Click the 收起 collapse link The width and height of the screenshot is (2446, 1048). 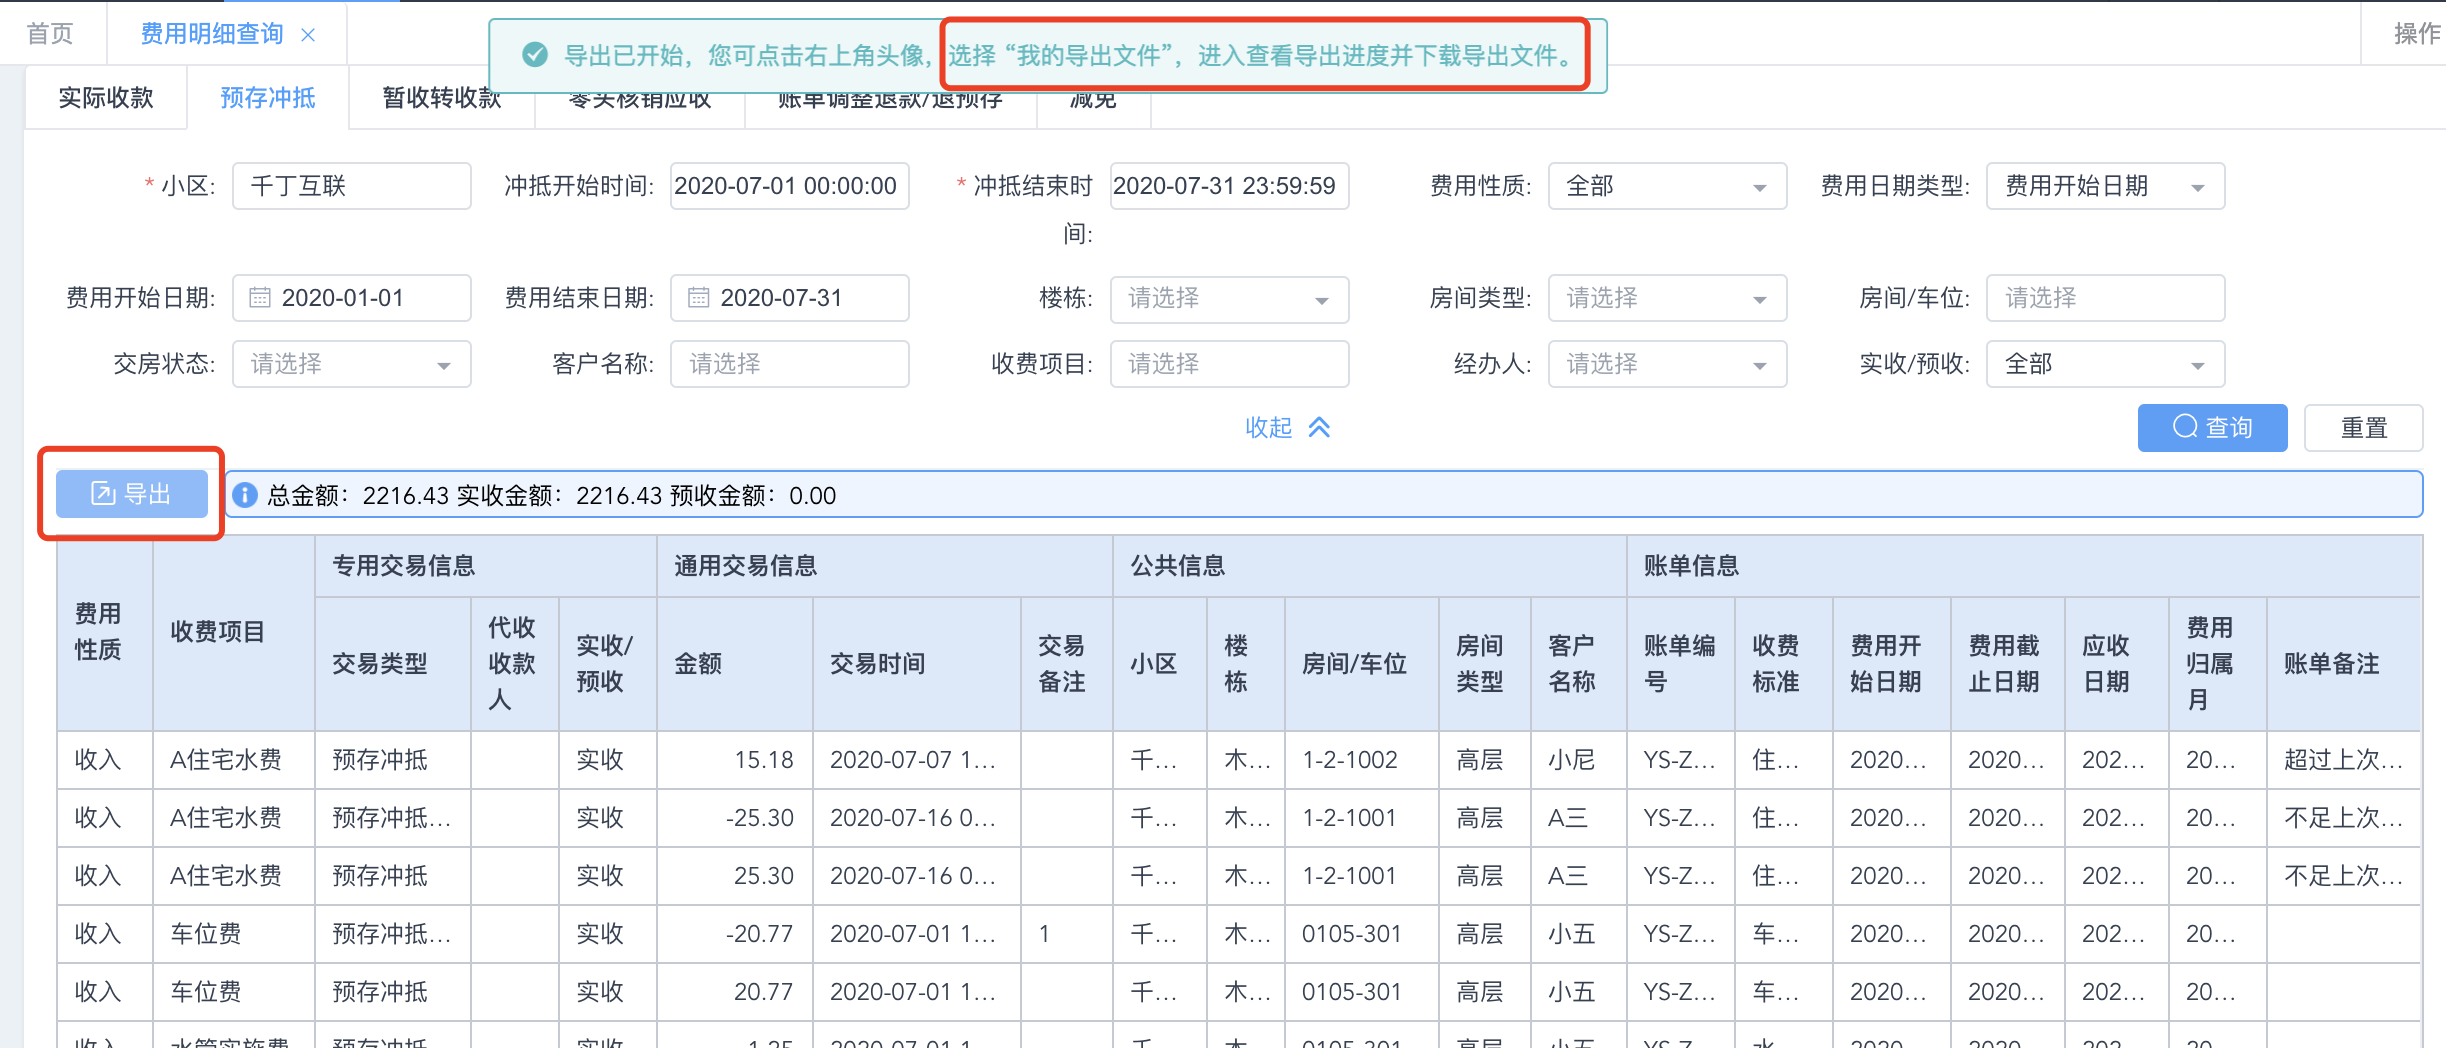tap(1269, 428)
